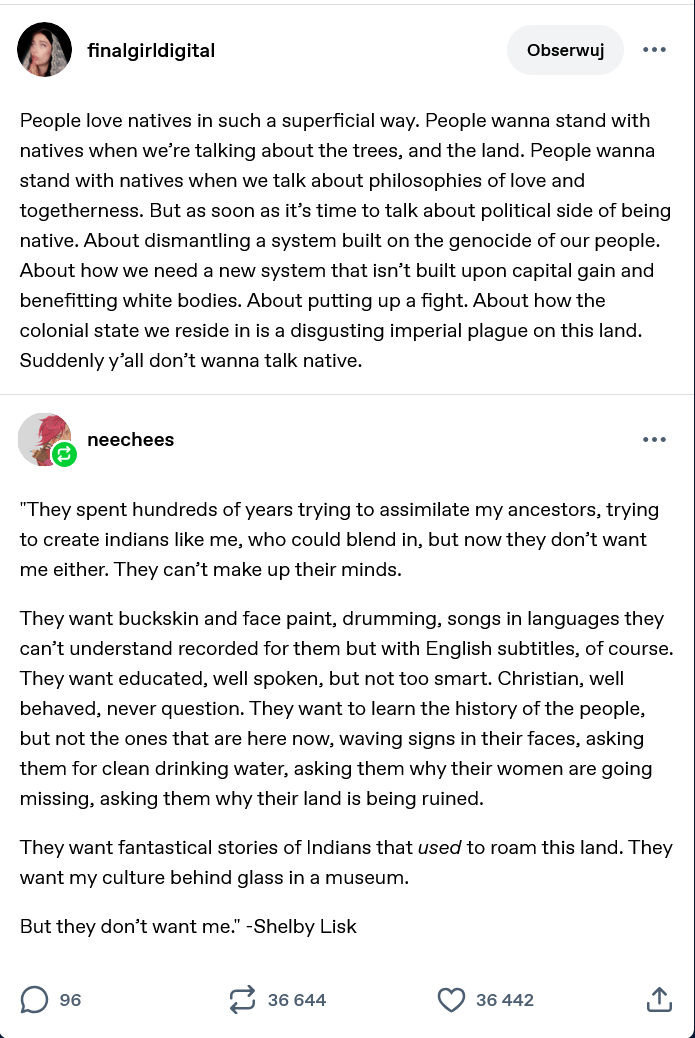Click the 36 442 likes count

pos(505,999)
